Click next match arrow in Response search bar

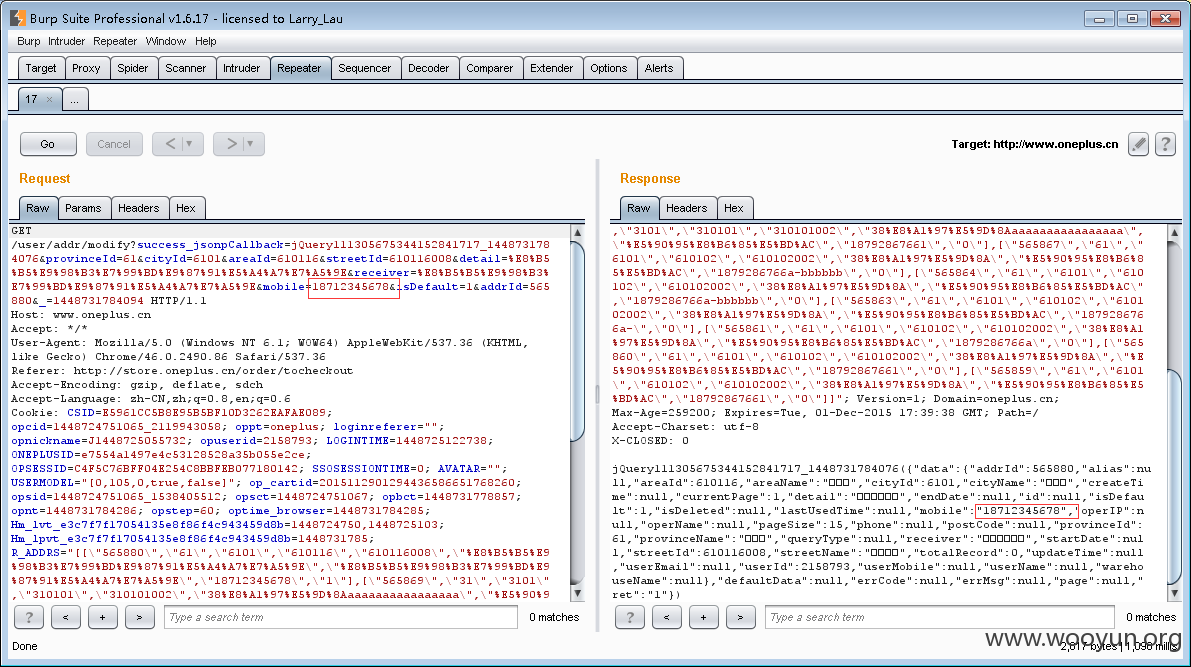click(x=740, y=617)
